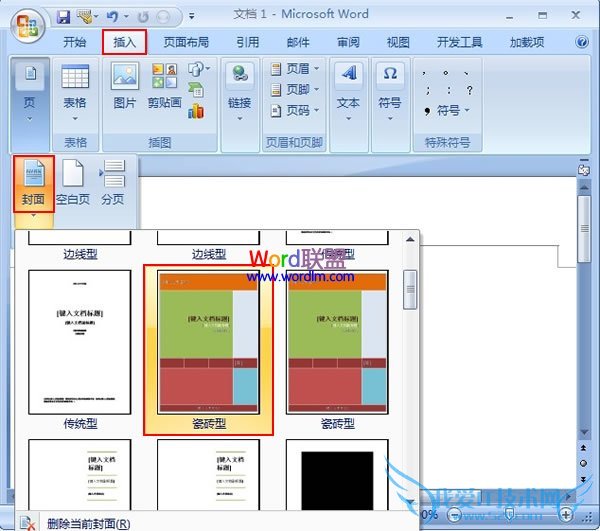This screenshot has height=531, width=600.
Task: Insert a table using the 表格 icon
Action: 75,76
